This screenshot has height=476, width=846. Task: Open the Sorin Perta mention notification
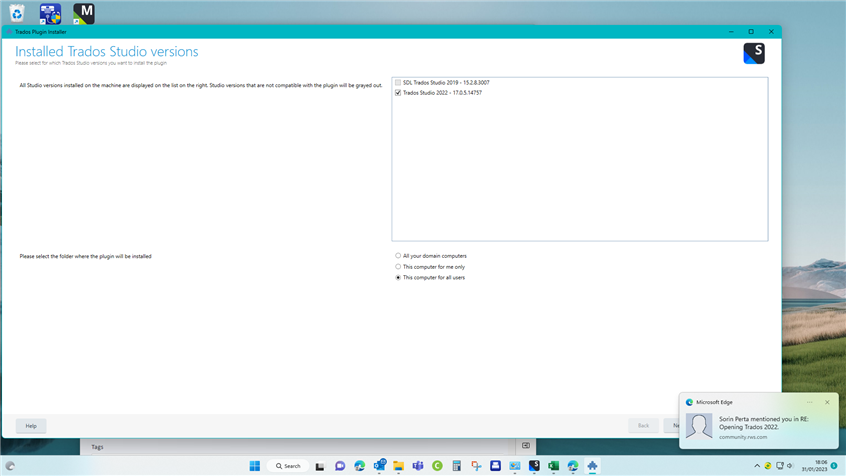[x=763, y=423]
